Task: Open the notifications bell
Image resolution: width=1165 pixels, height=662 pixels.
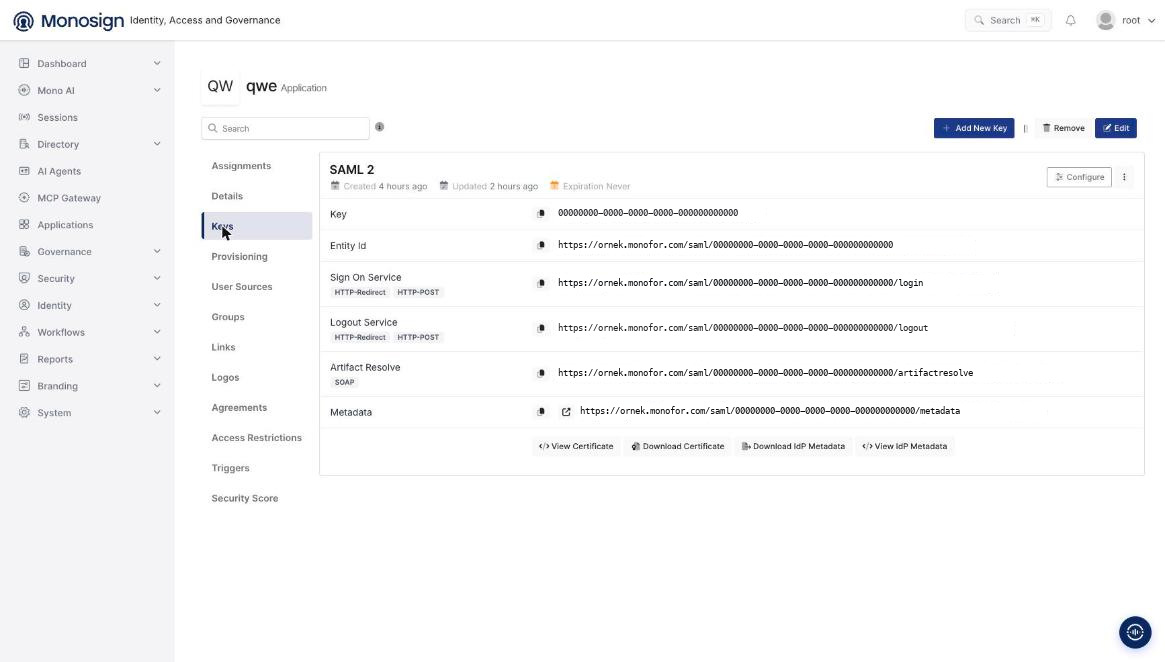Action: [1071, 21]
